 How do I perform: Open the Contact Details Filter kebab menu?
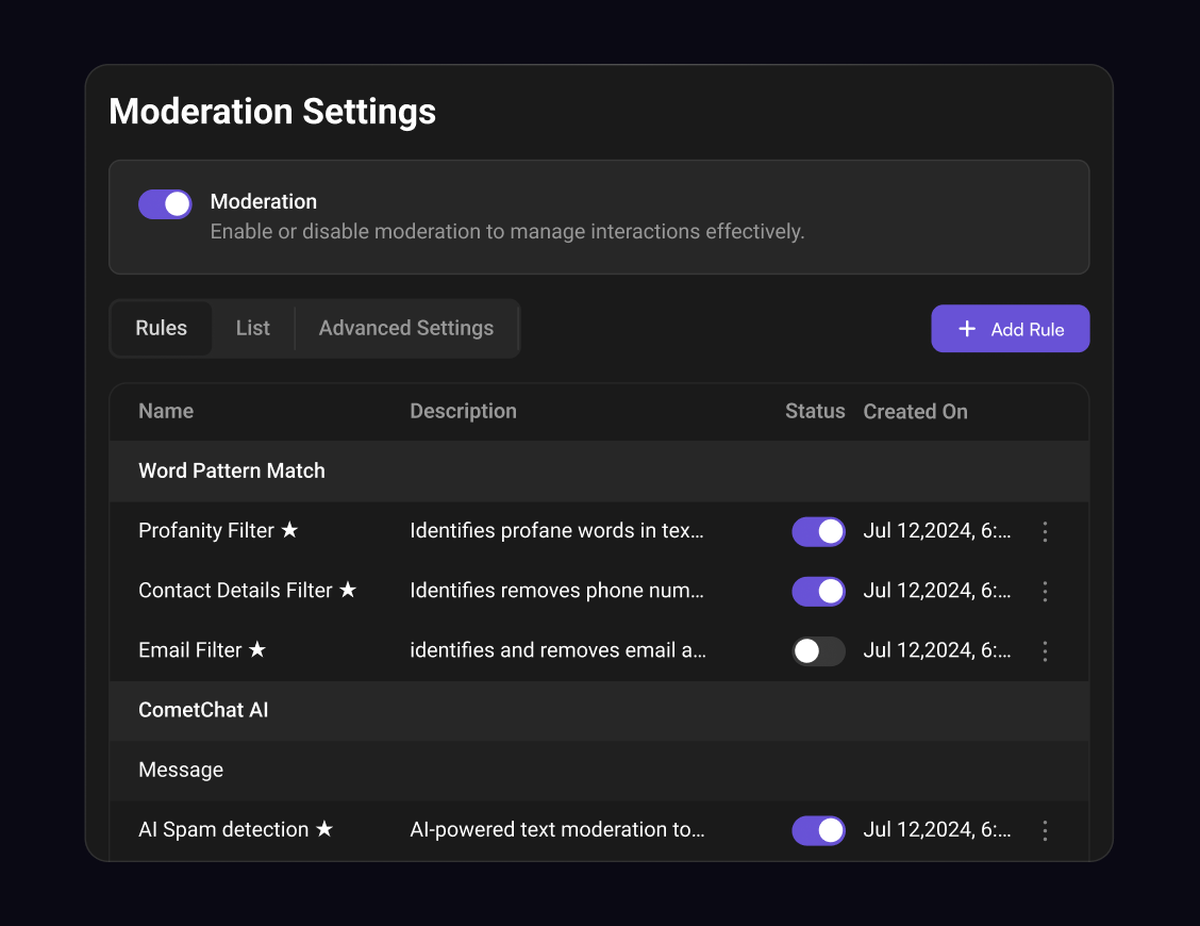[1045, 591]
